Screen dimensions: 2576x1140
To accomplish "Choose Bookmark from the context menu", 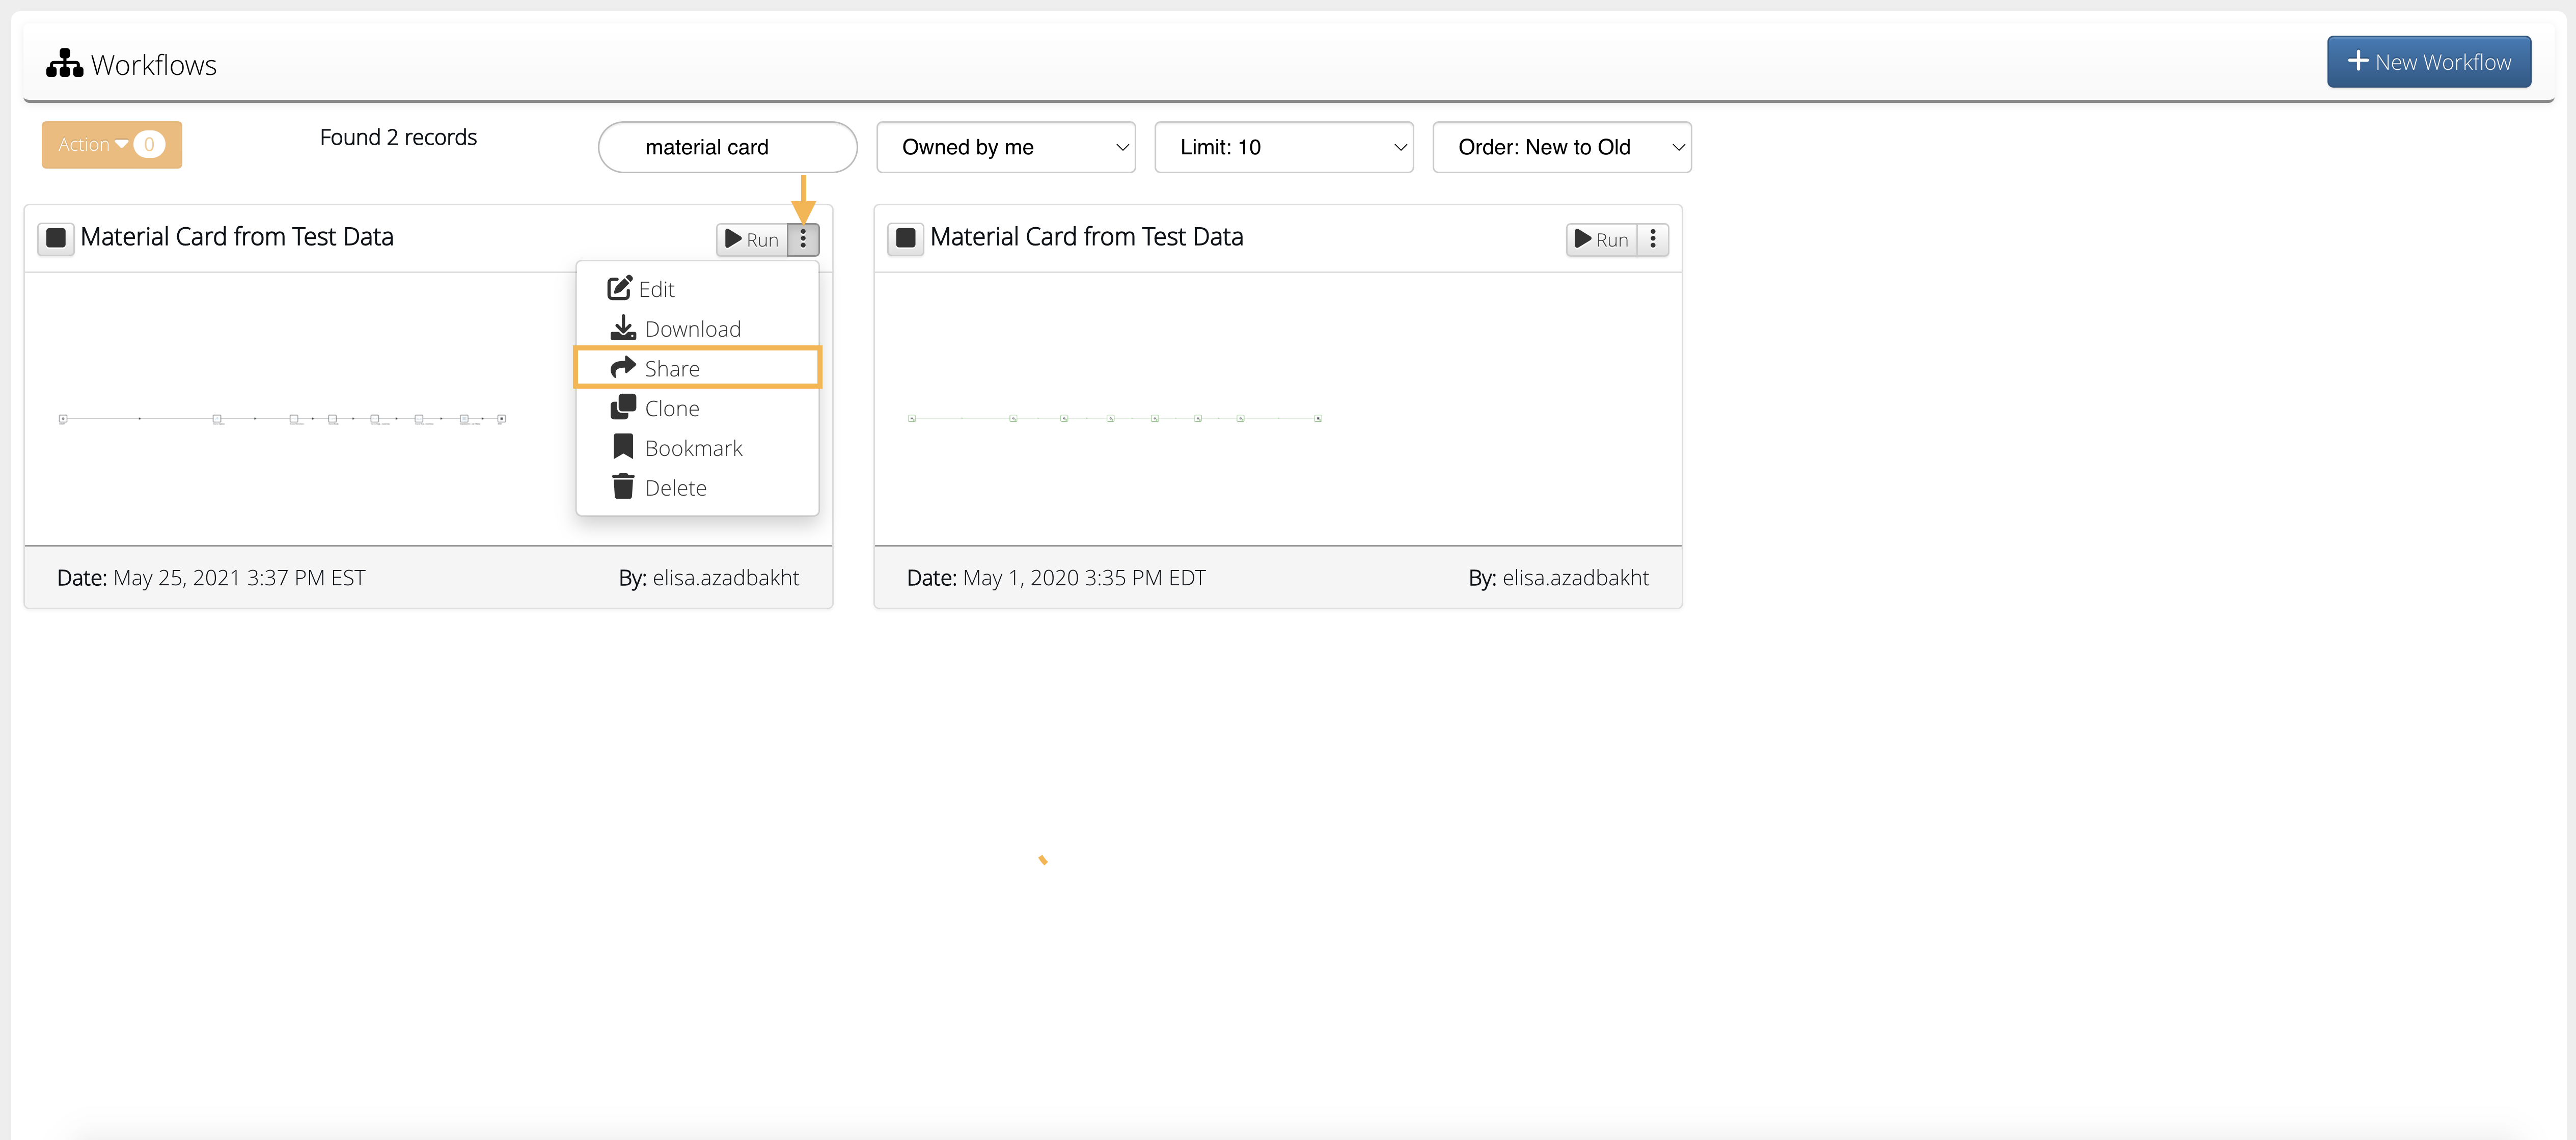I will pyautogui.click(x=697, y=448).
